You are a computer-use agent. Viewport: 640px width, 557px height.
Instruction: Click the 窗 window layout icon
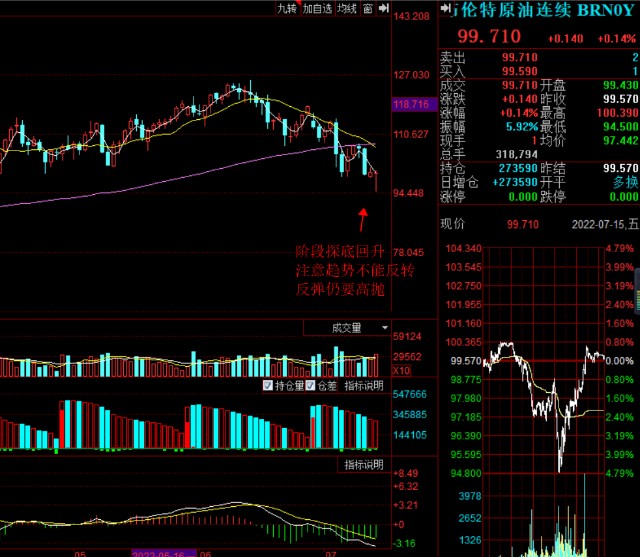[368, 8]
